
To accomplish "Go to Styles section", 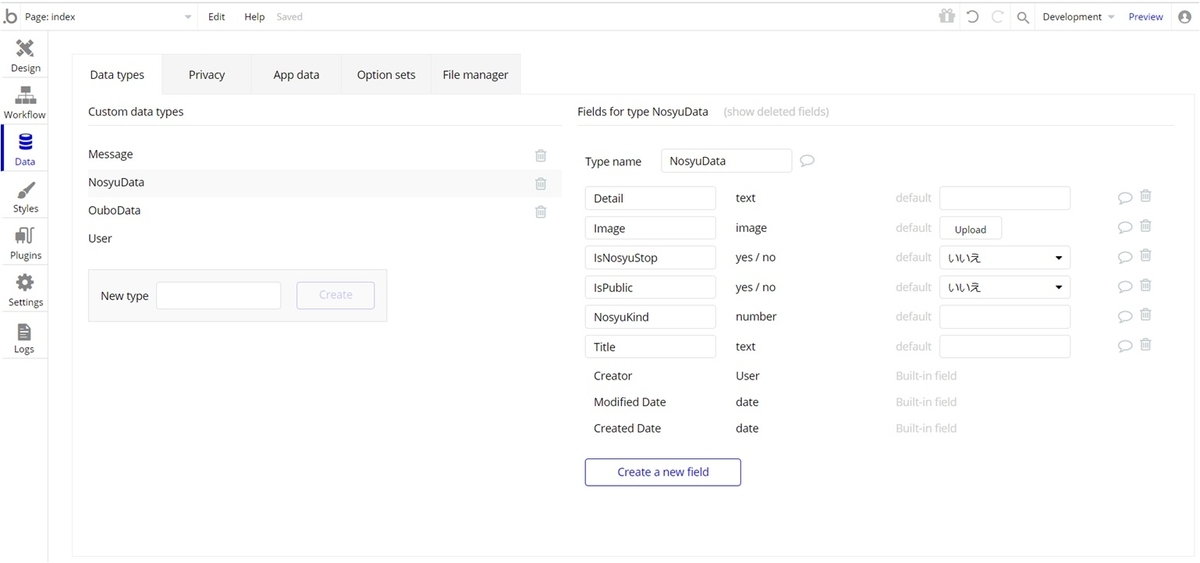I will [x=25, y=196].
